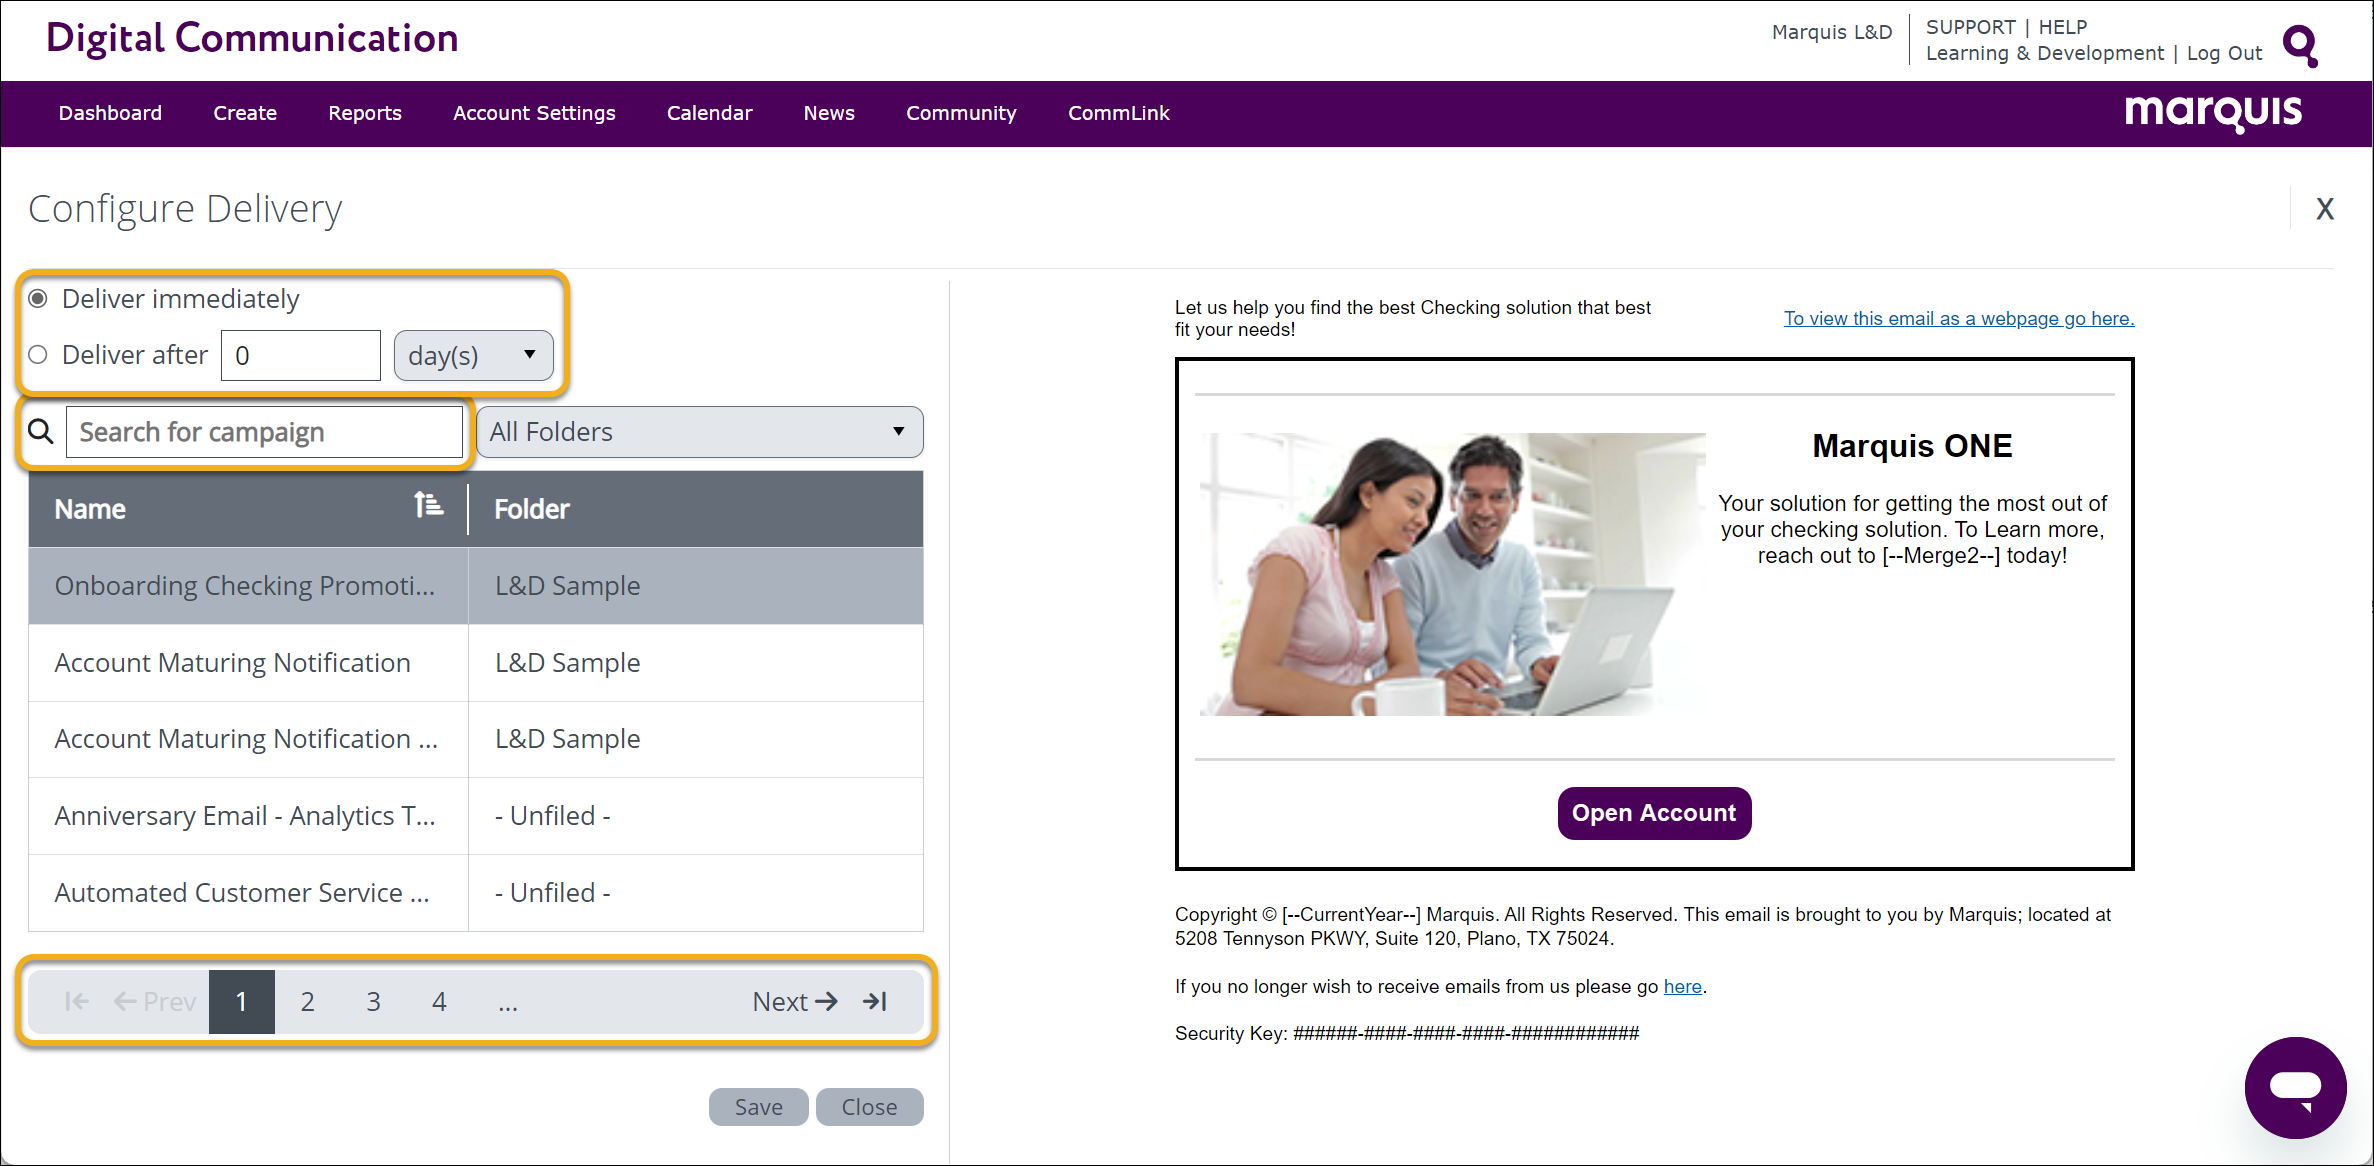Select Anniversary Email - Analytics T... row
Screen dimensions: 2374x1166
pos(475,816)
